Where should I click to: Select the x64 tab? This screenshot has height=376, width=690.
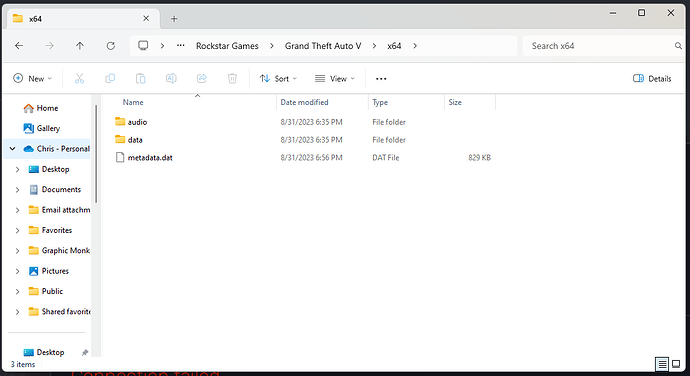click(84, 18)
